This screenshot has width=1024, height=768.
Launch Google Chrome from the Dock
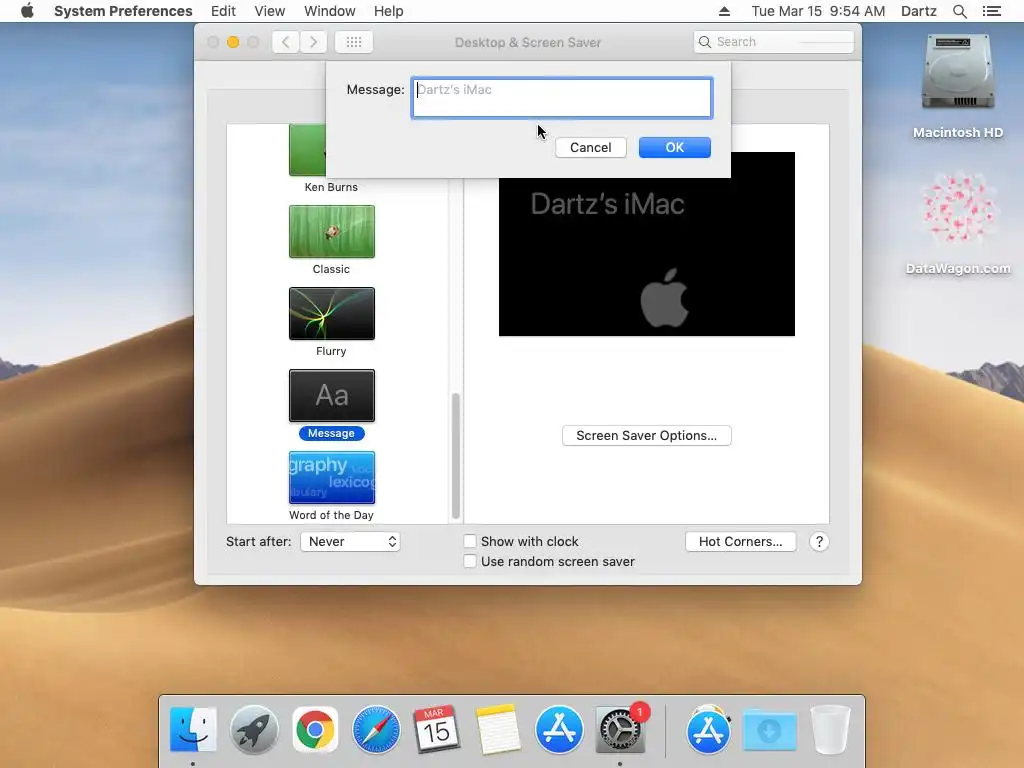point(315,729)
